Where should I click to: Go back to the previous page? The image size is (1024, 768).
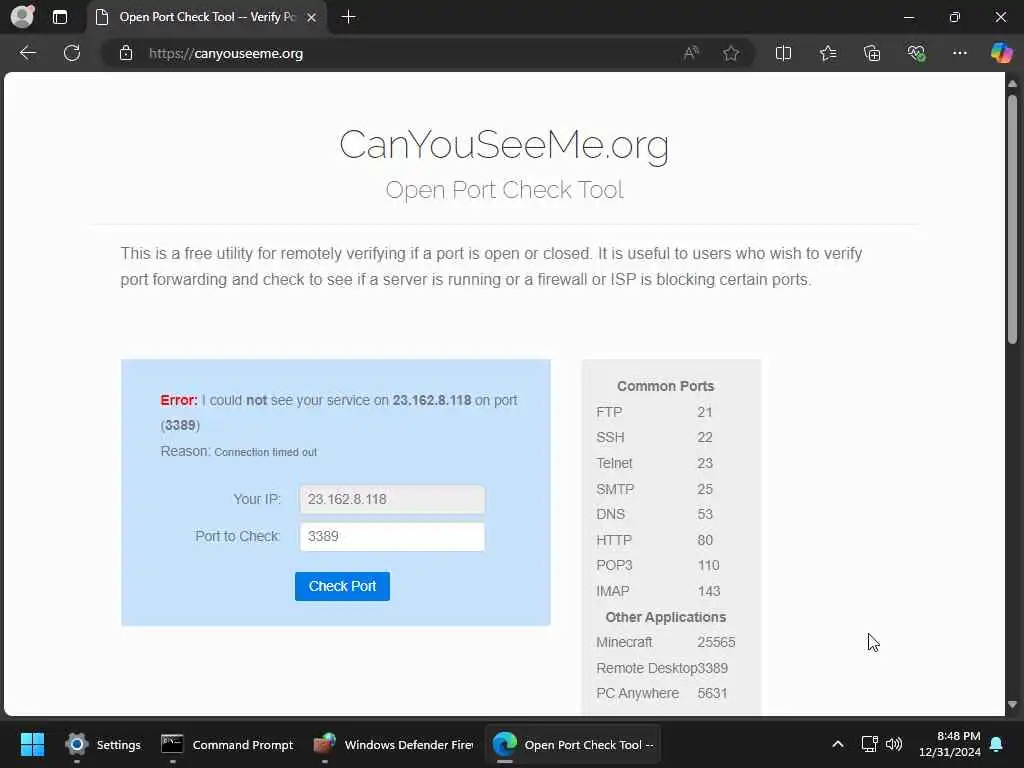[27, 53]
